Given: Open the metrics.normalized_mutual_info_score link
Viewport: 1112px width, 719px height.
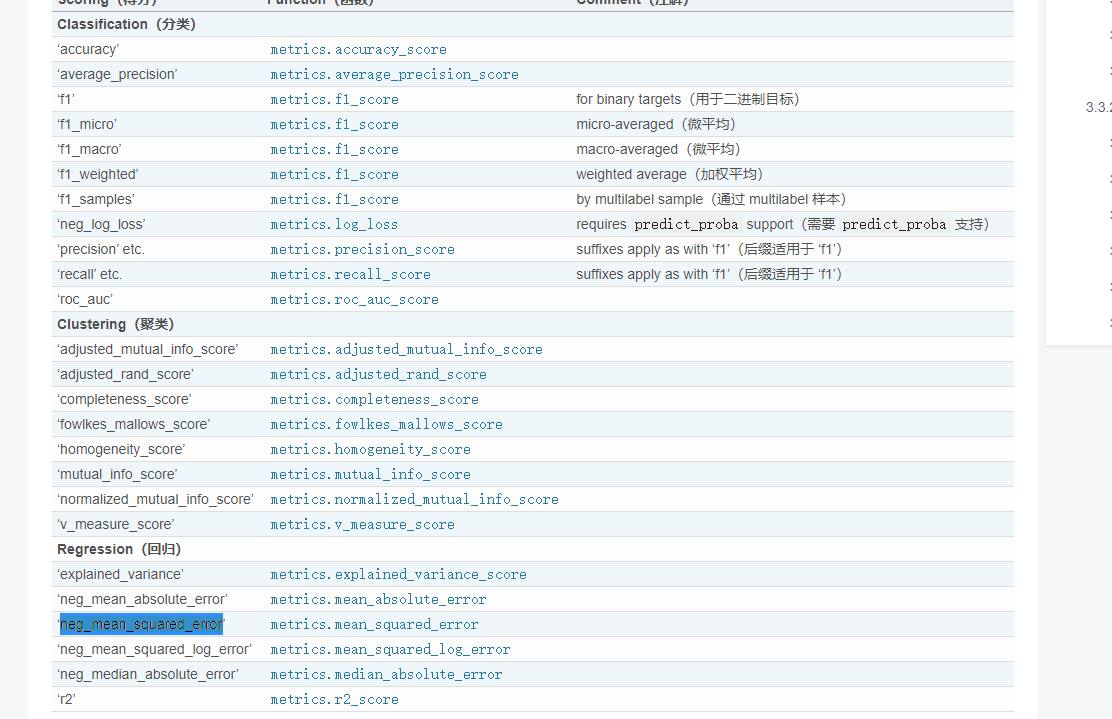Looking at the screenshot, I should pyautogui.click(x=414, y=500).
